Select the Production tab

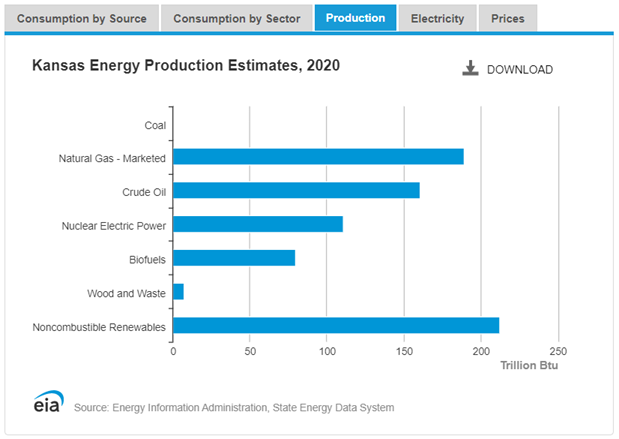(355, 18)
